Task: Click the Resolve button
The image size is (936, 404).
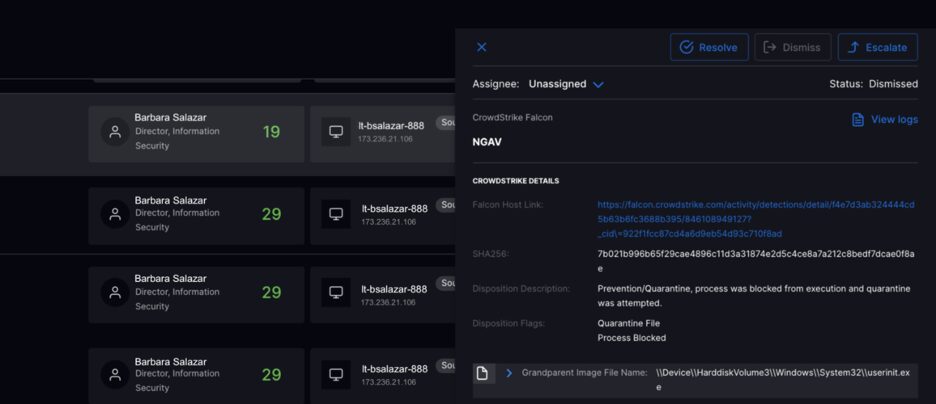Action: tap(709, 47)
